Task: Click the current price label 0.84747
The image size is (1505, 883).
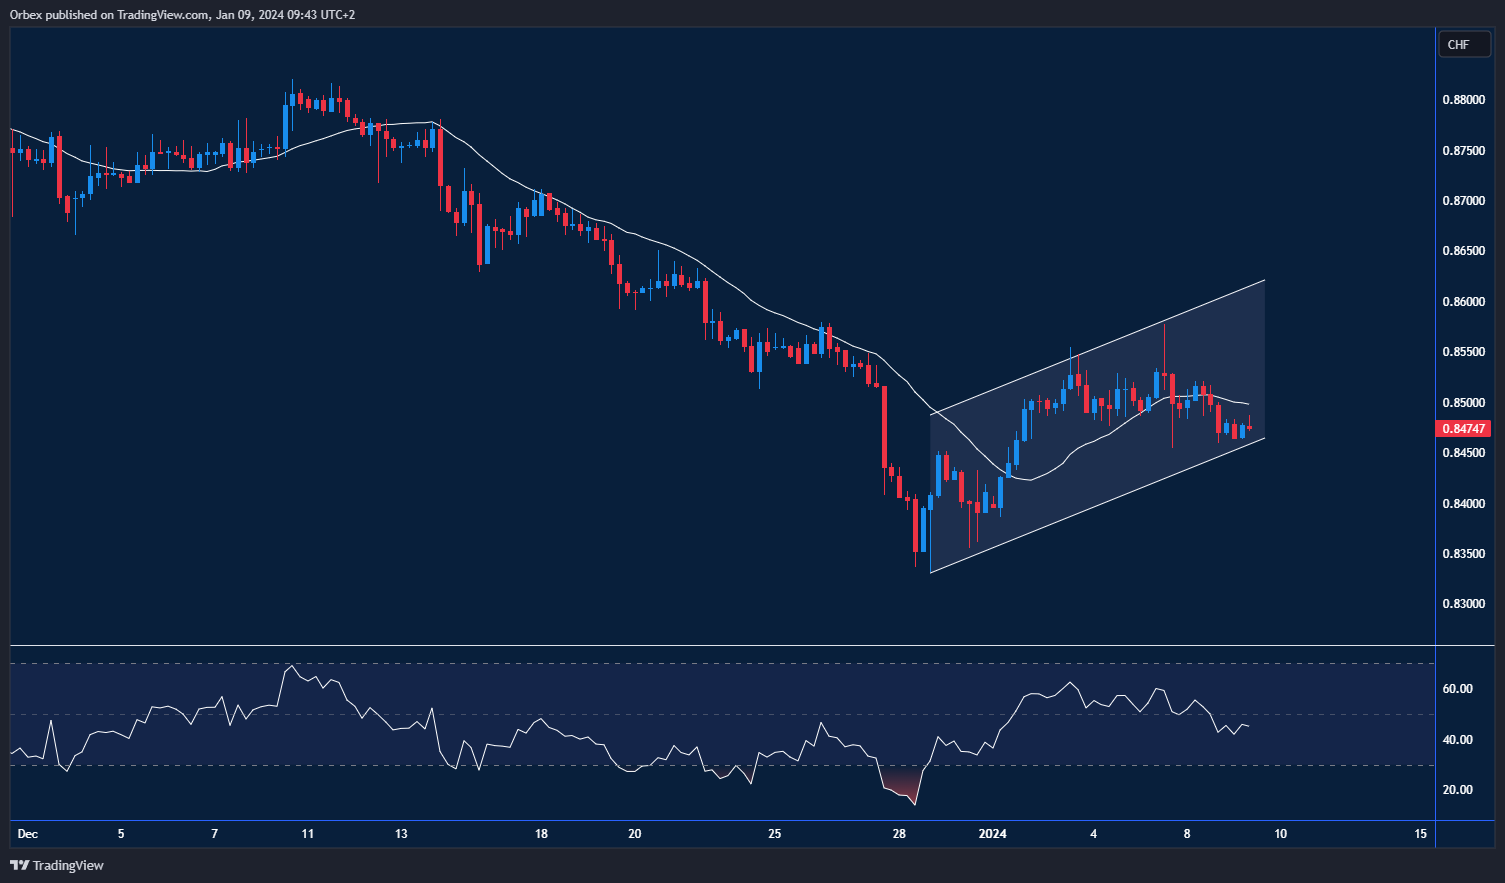Action: coord(1462,427)
